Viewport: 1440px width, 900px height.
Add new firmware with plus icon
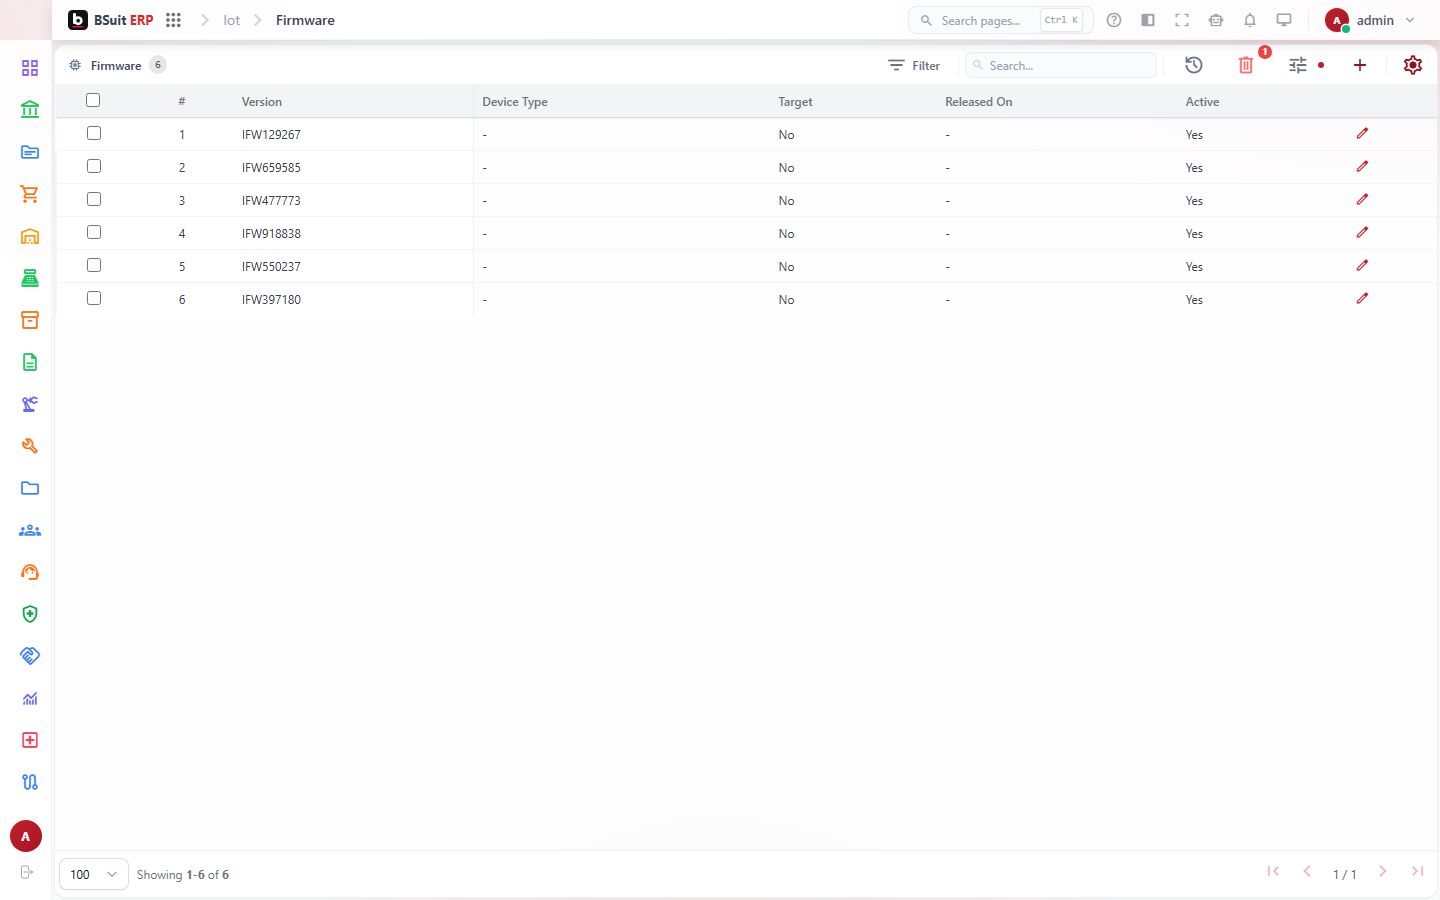1360,65
